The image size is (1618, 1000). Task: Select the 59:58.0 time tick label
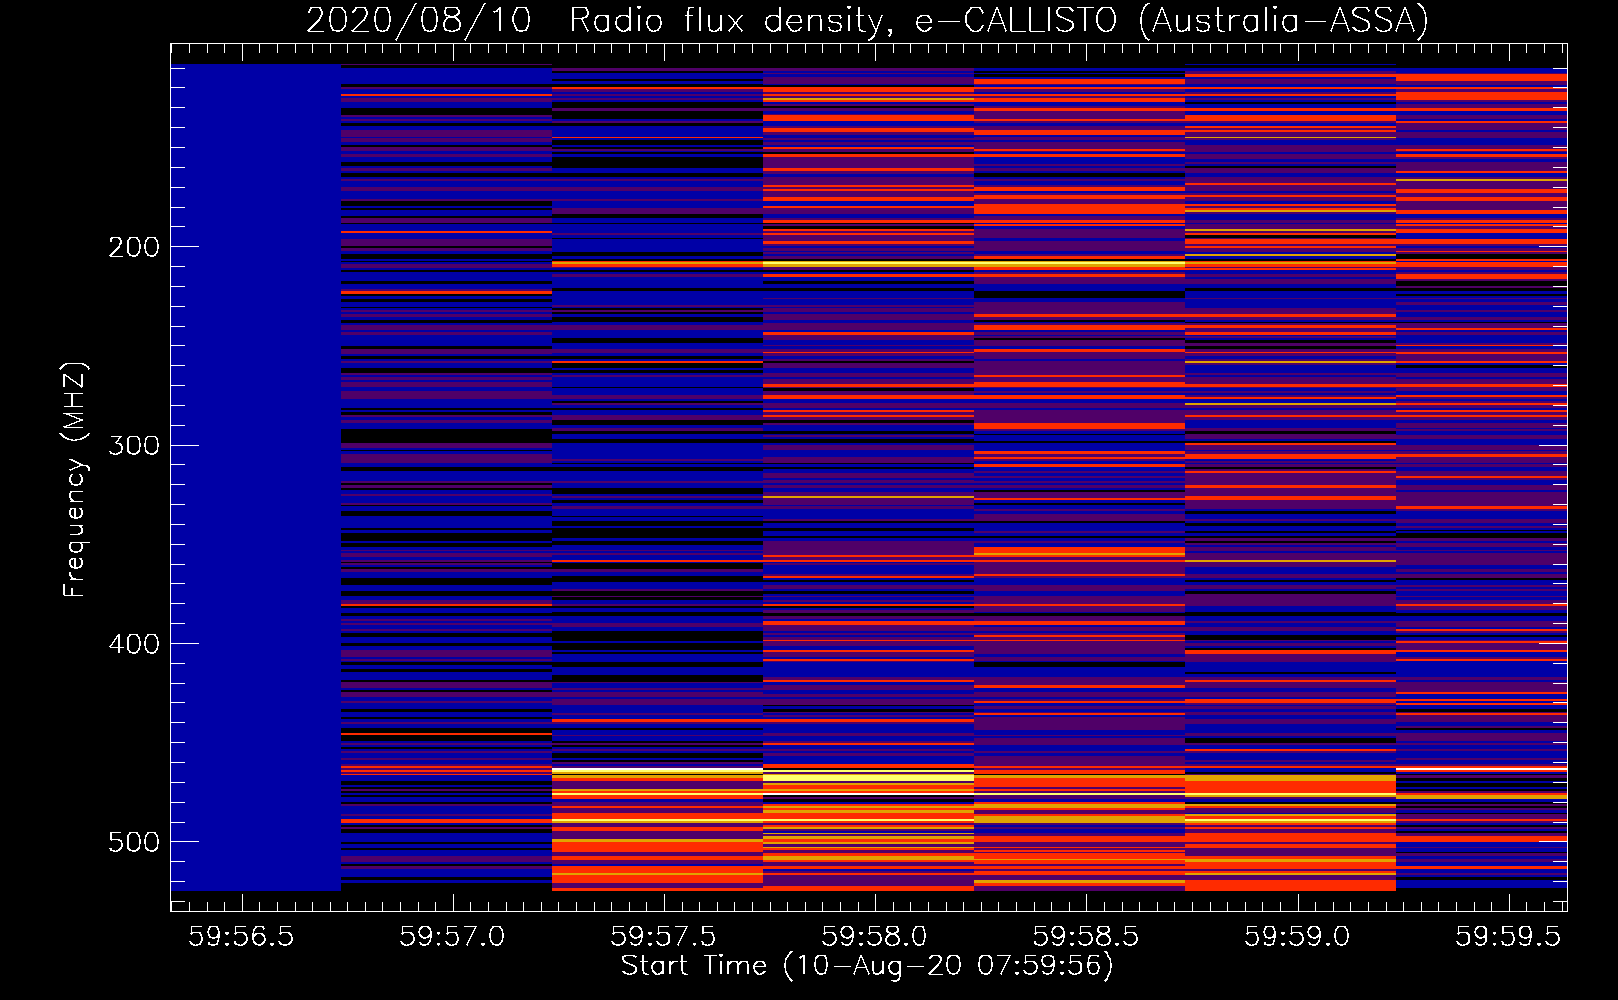[875, 937]
